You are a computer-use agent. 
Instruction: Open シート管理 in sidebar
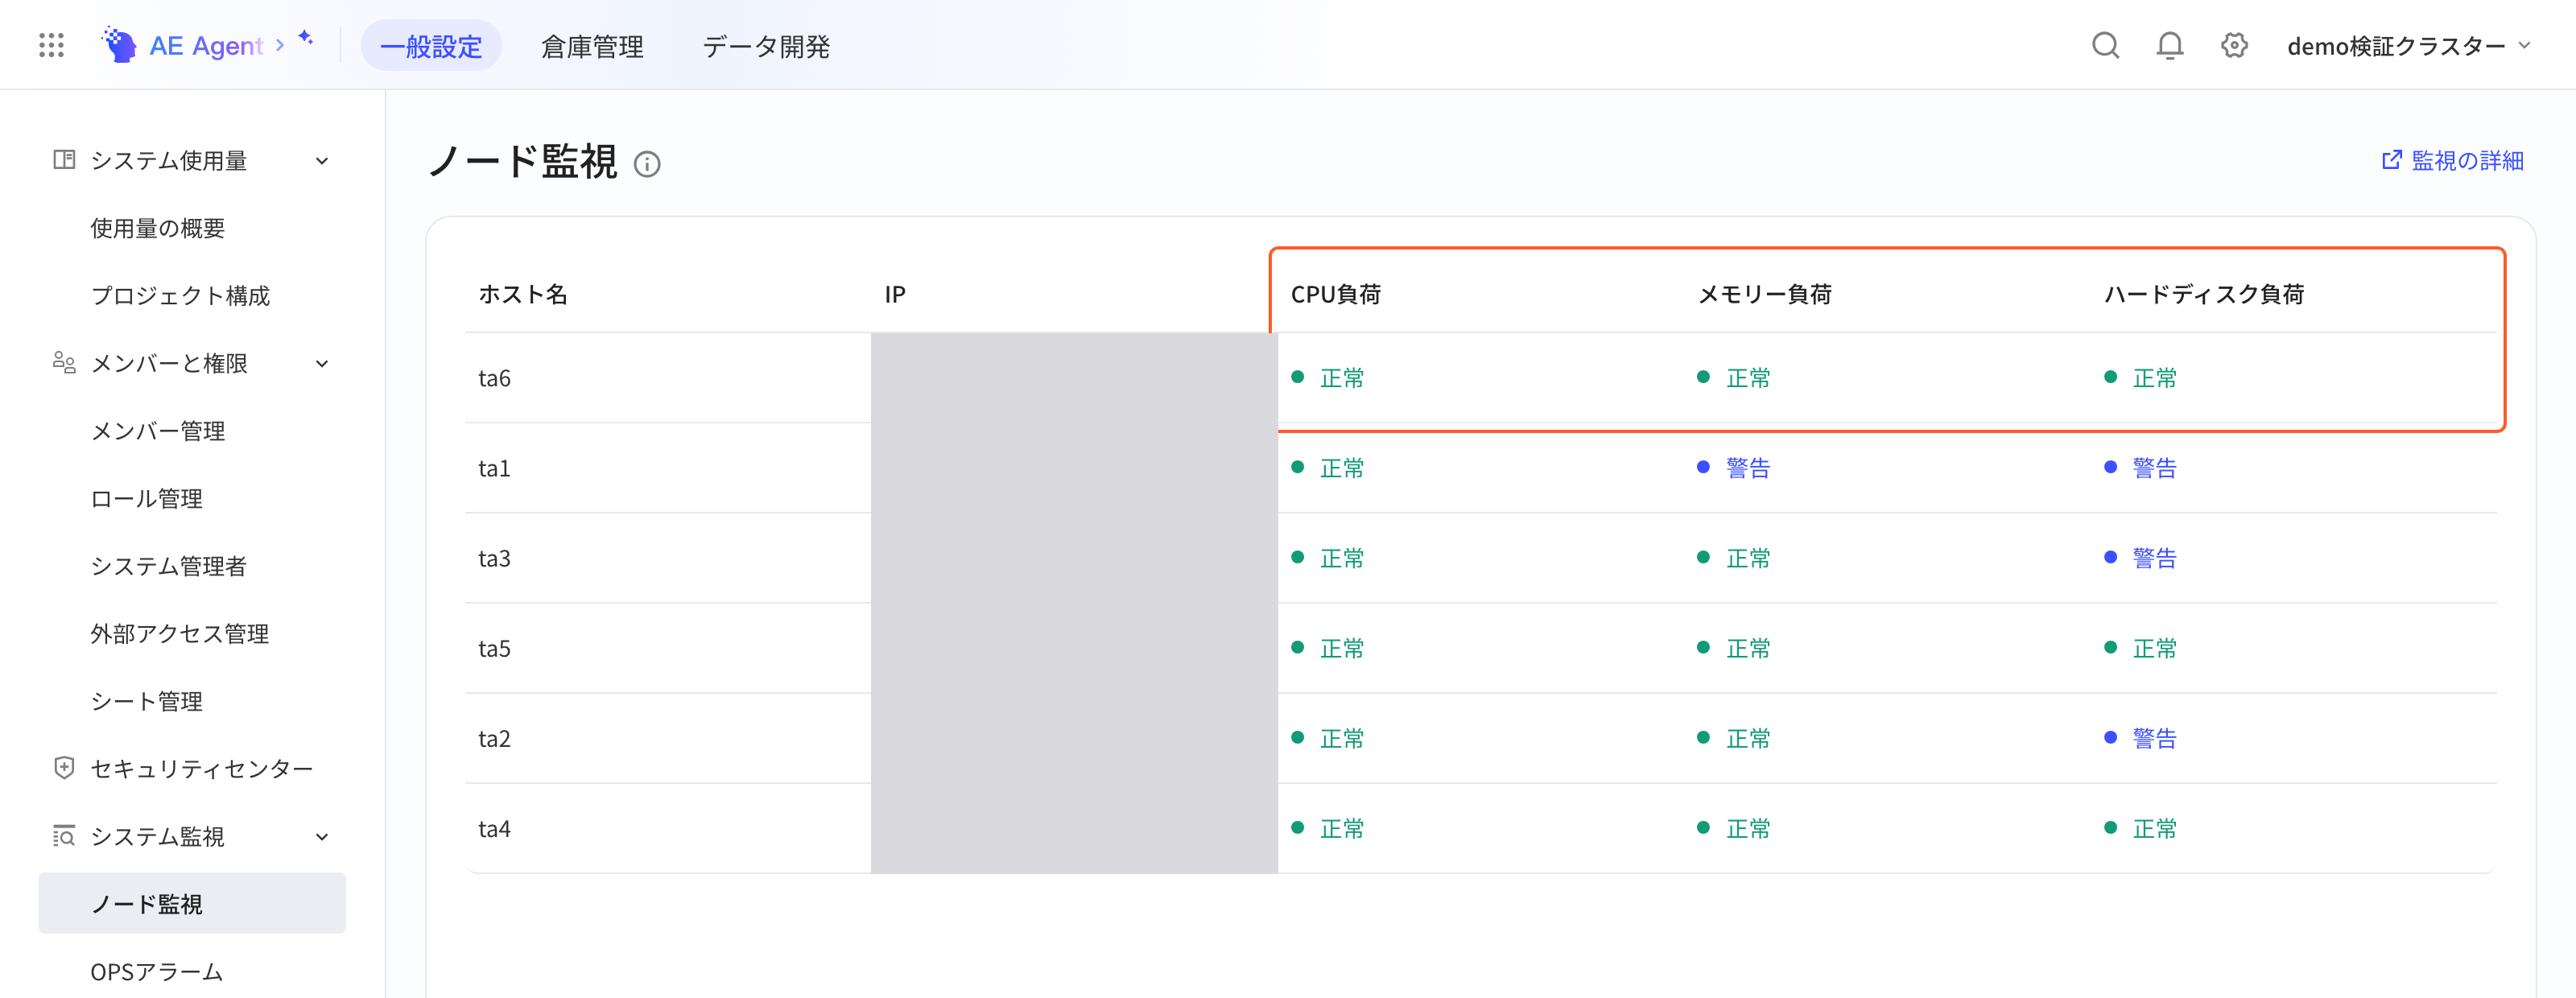[x=147, y=701]
